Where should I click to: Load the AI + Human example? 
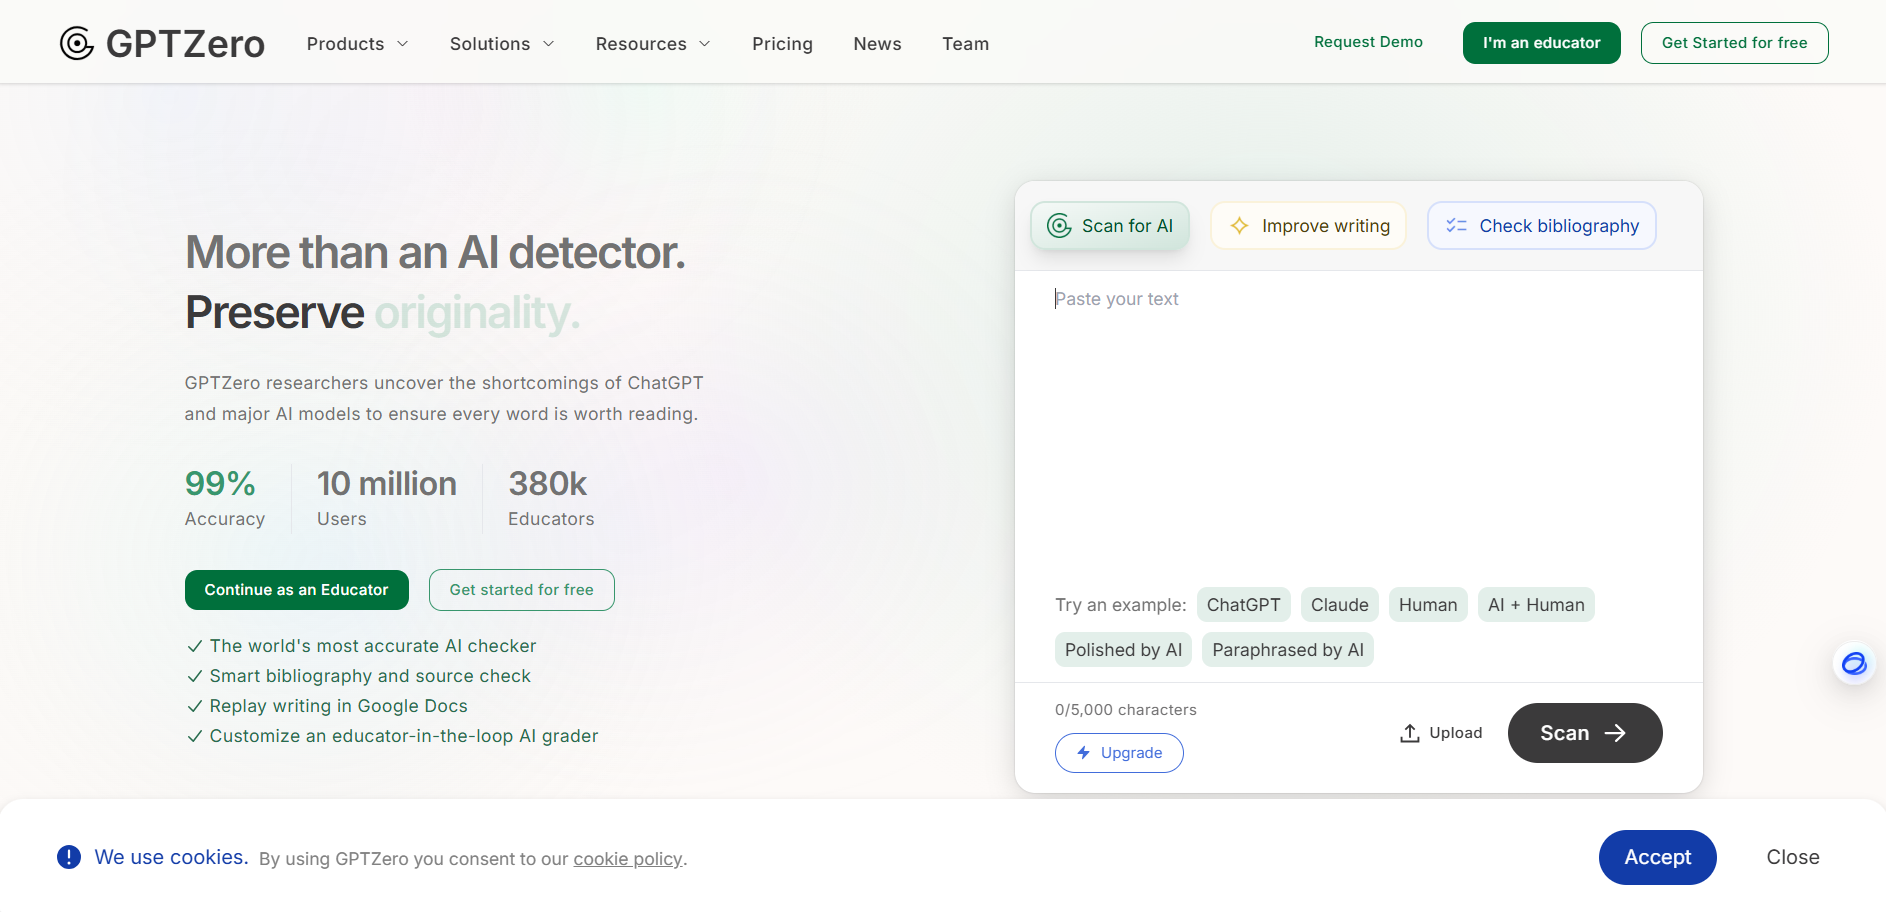(x=1536, y=605)
